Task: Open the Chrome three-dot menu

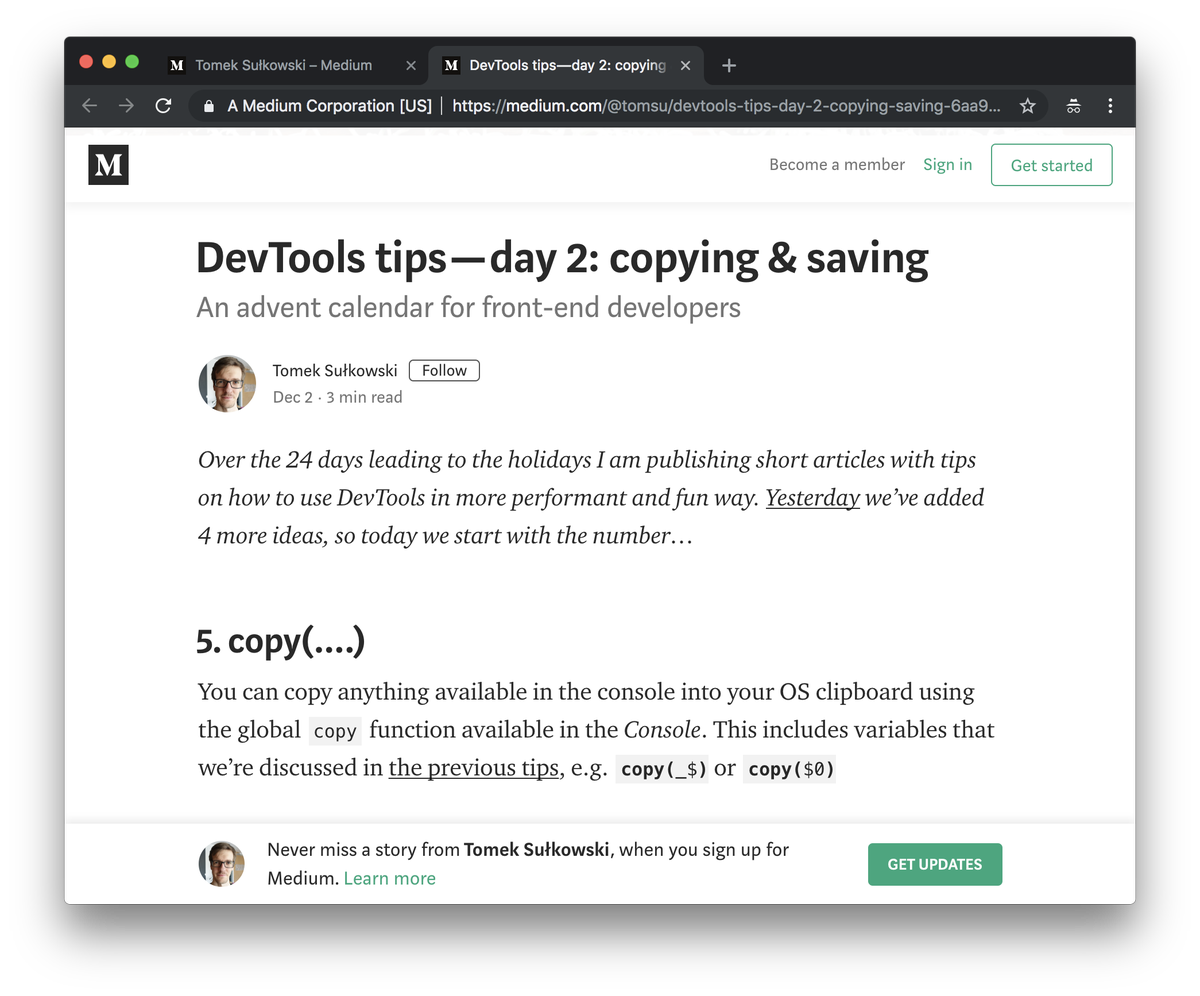Action: (1110, 106)
